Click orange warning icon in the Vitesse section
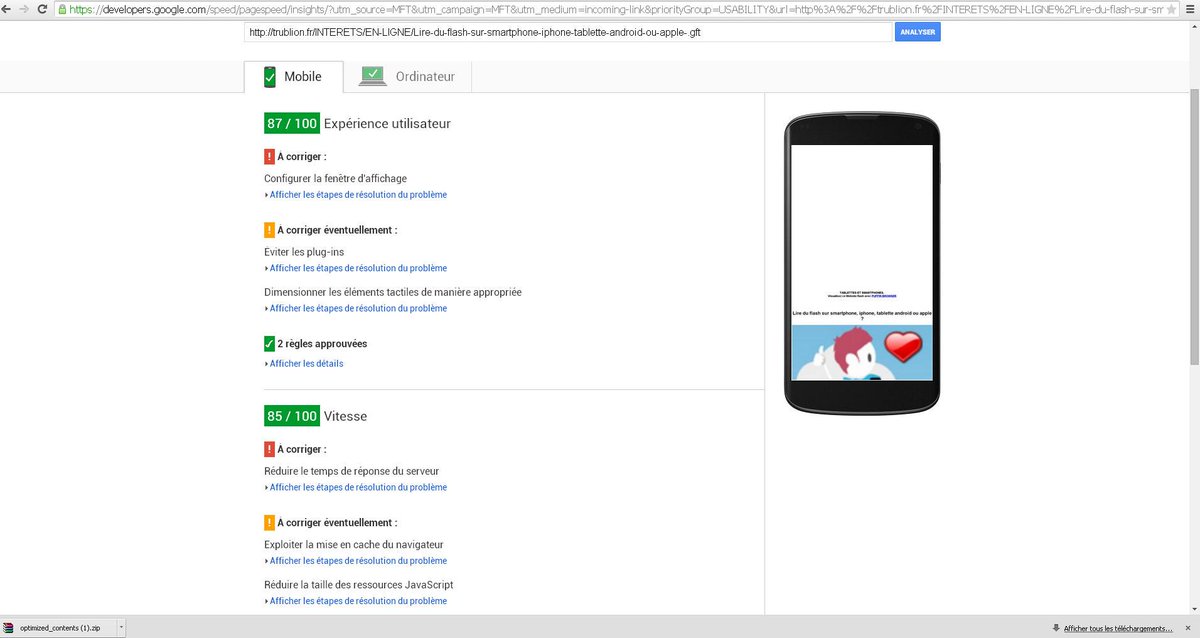This screenshot has width=1200, height=638. tap(269, 522)
